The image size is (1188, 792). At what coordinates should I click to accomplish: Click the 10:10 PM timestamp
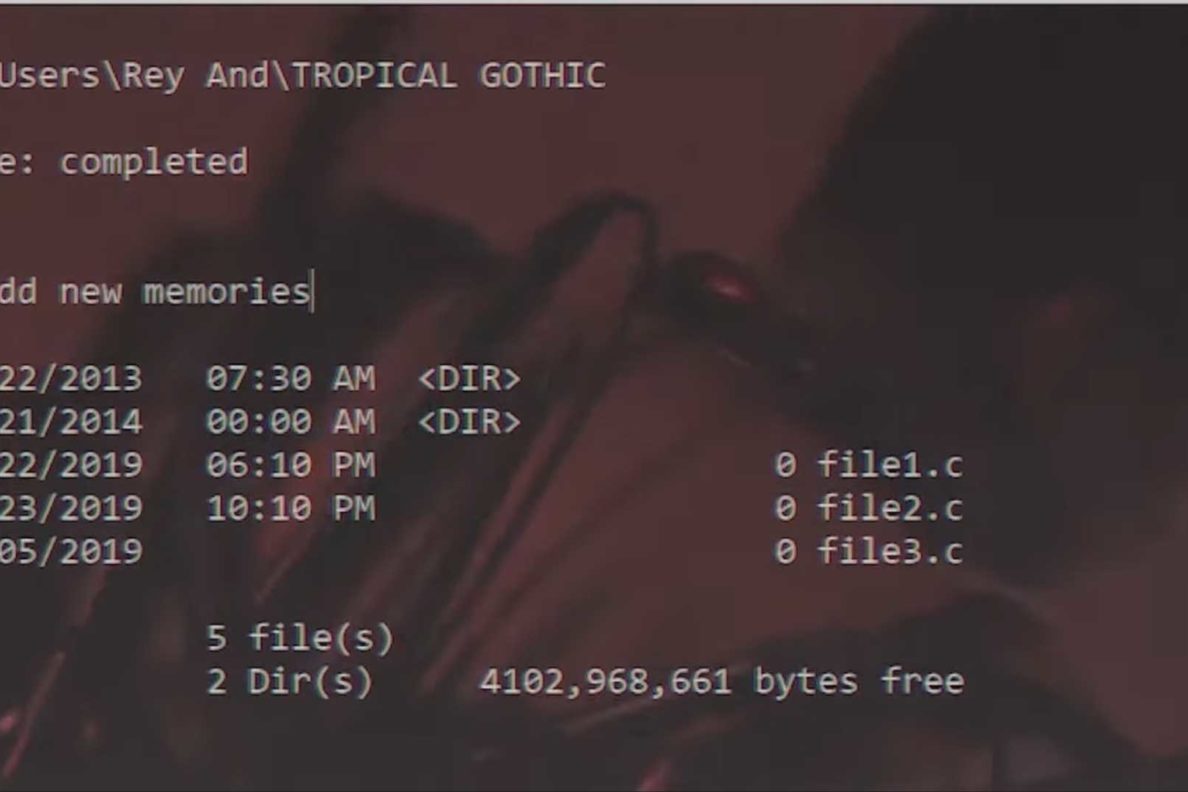click(x=291, y=509)
